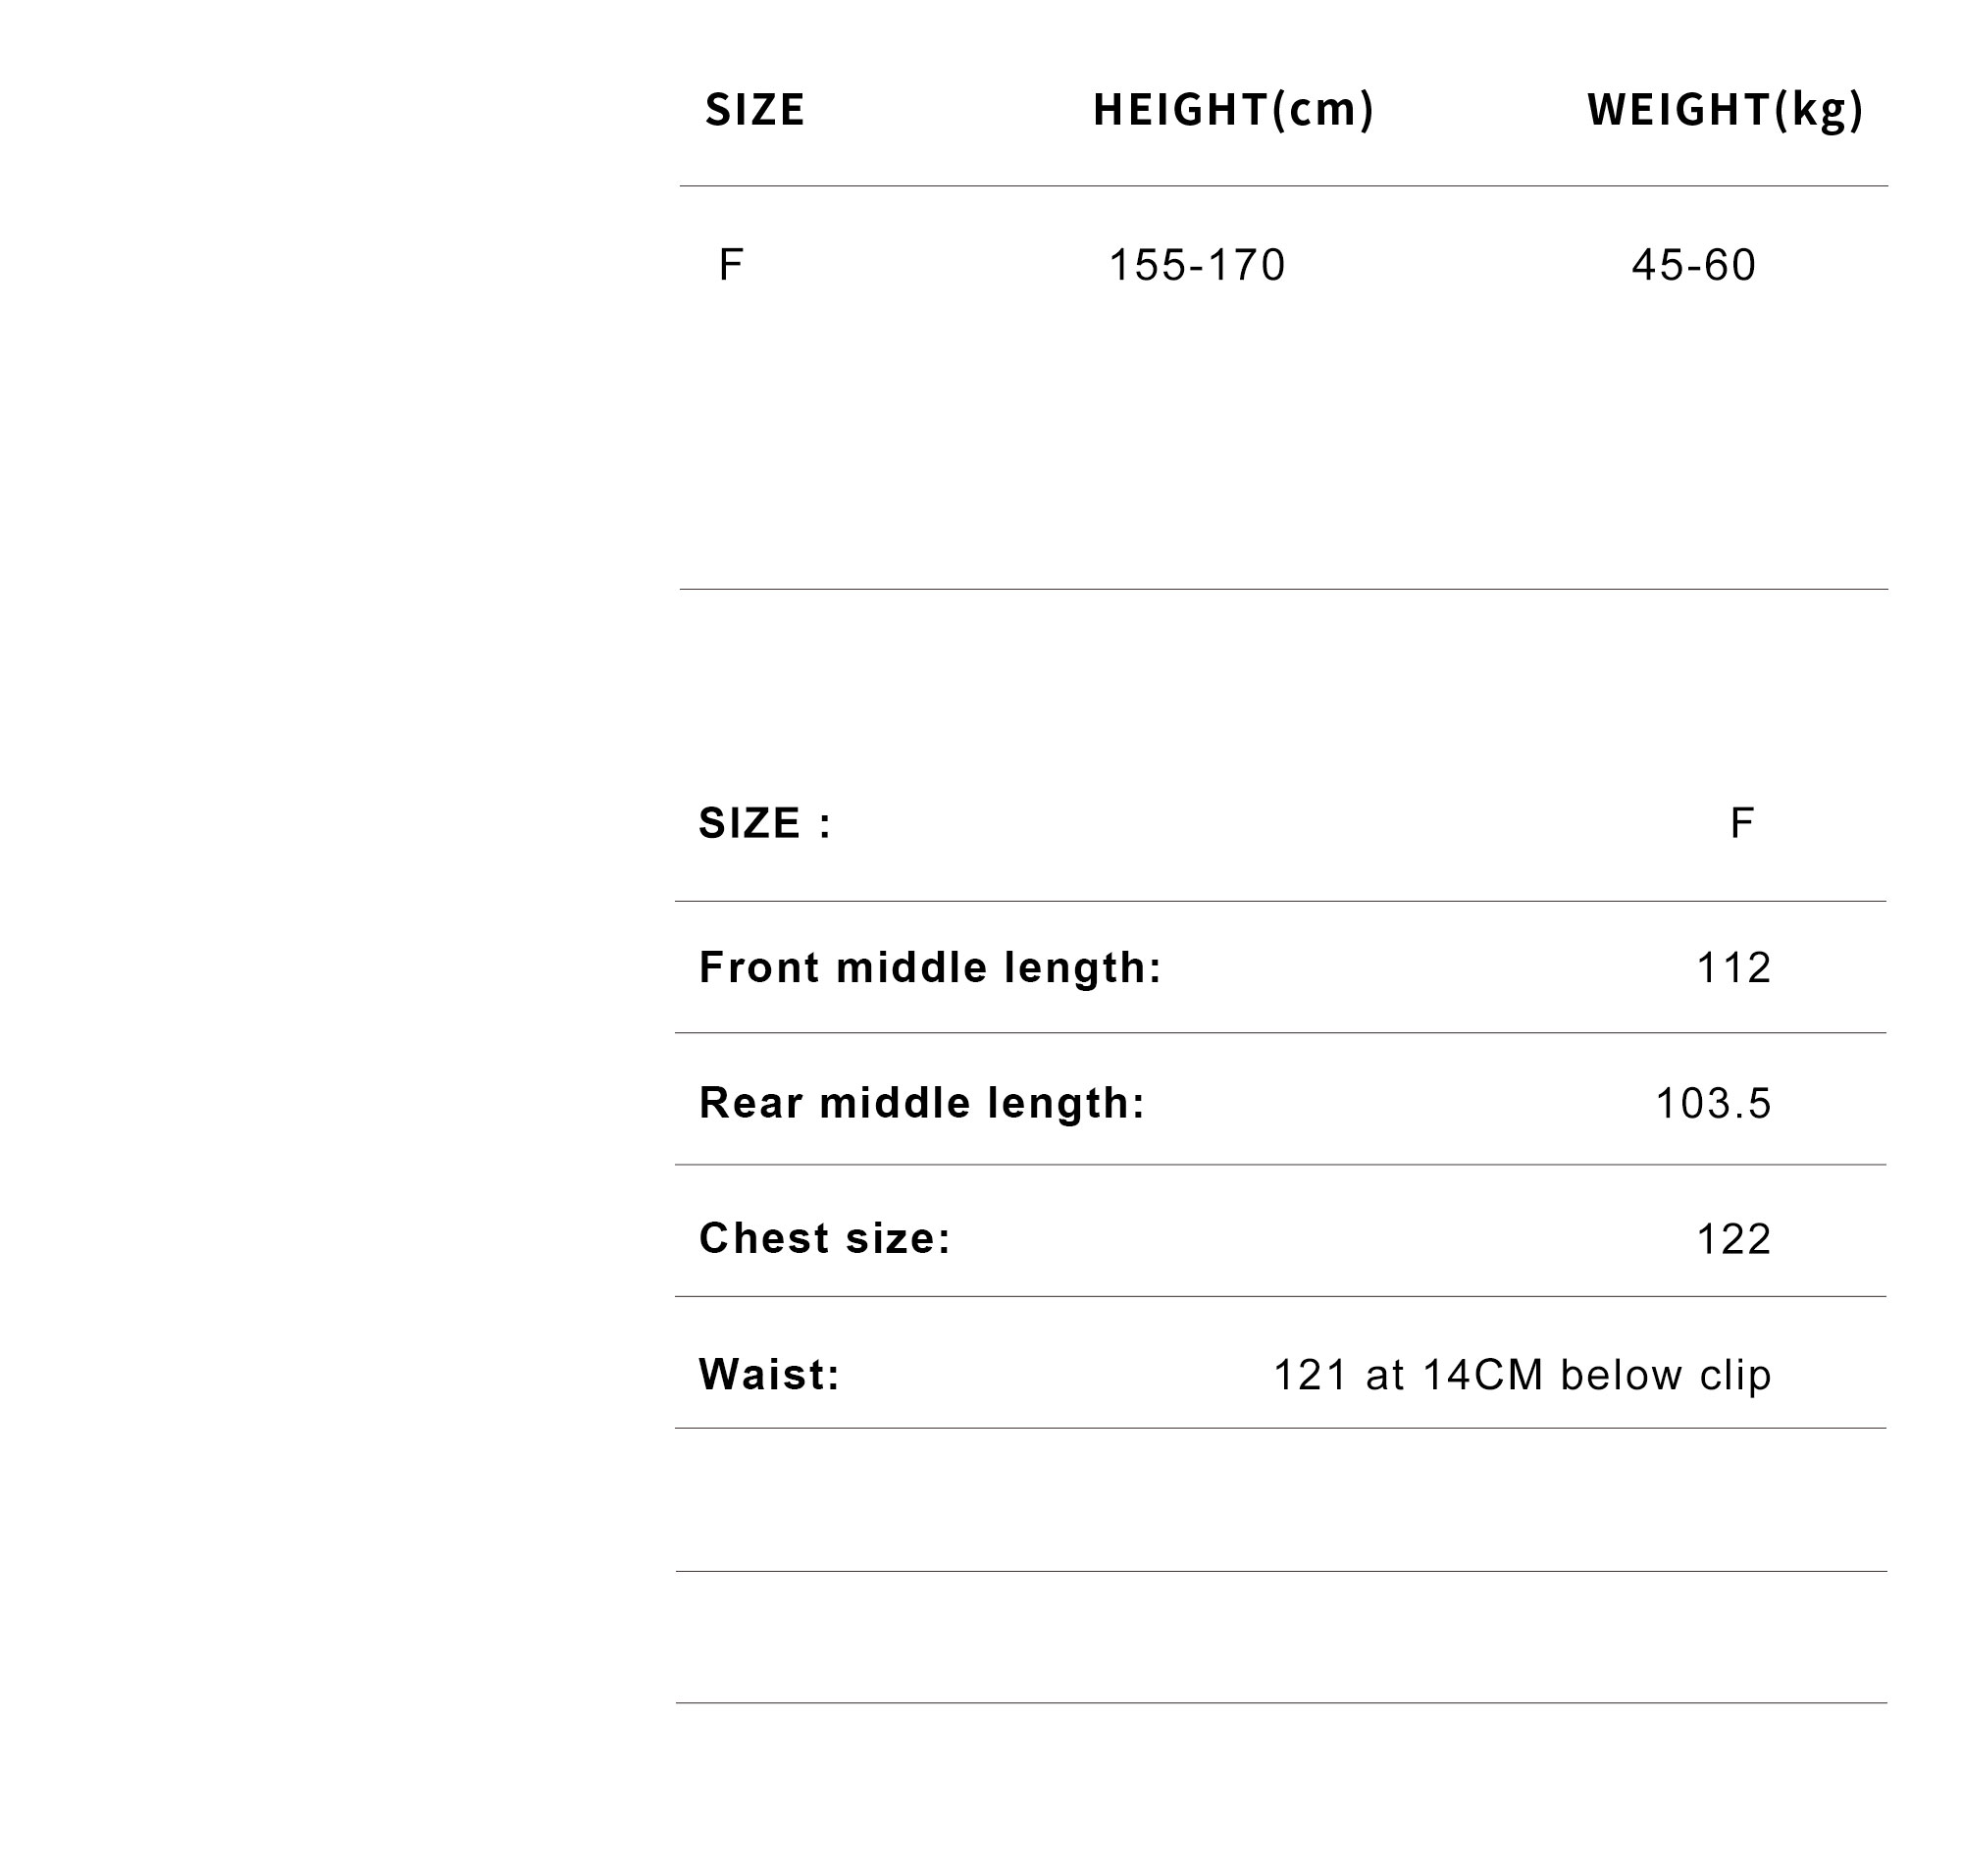Click the 103.5 rear length value

pos(1713,1103)
